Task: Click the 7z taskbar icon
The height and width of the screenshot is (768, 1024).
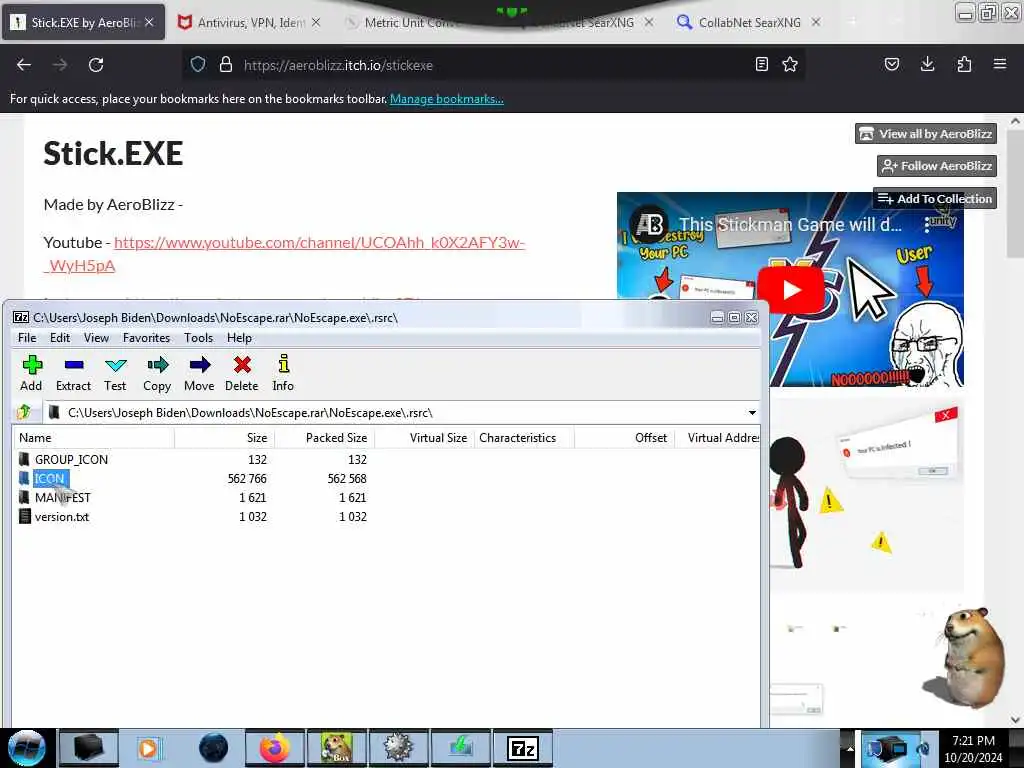Action: click(x=522, y=748)
